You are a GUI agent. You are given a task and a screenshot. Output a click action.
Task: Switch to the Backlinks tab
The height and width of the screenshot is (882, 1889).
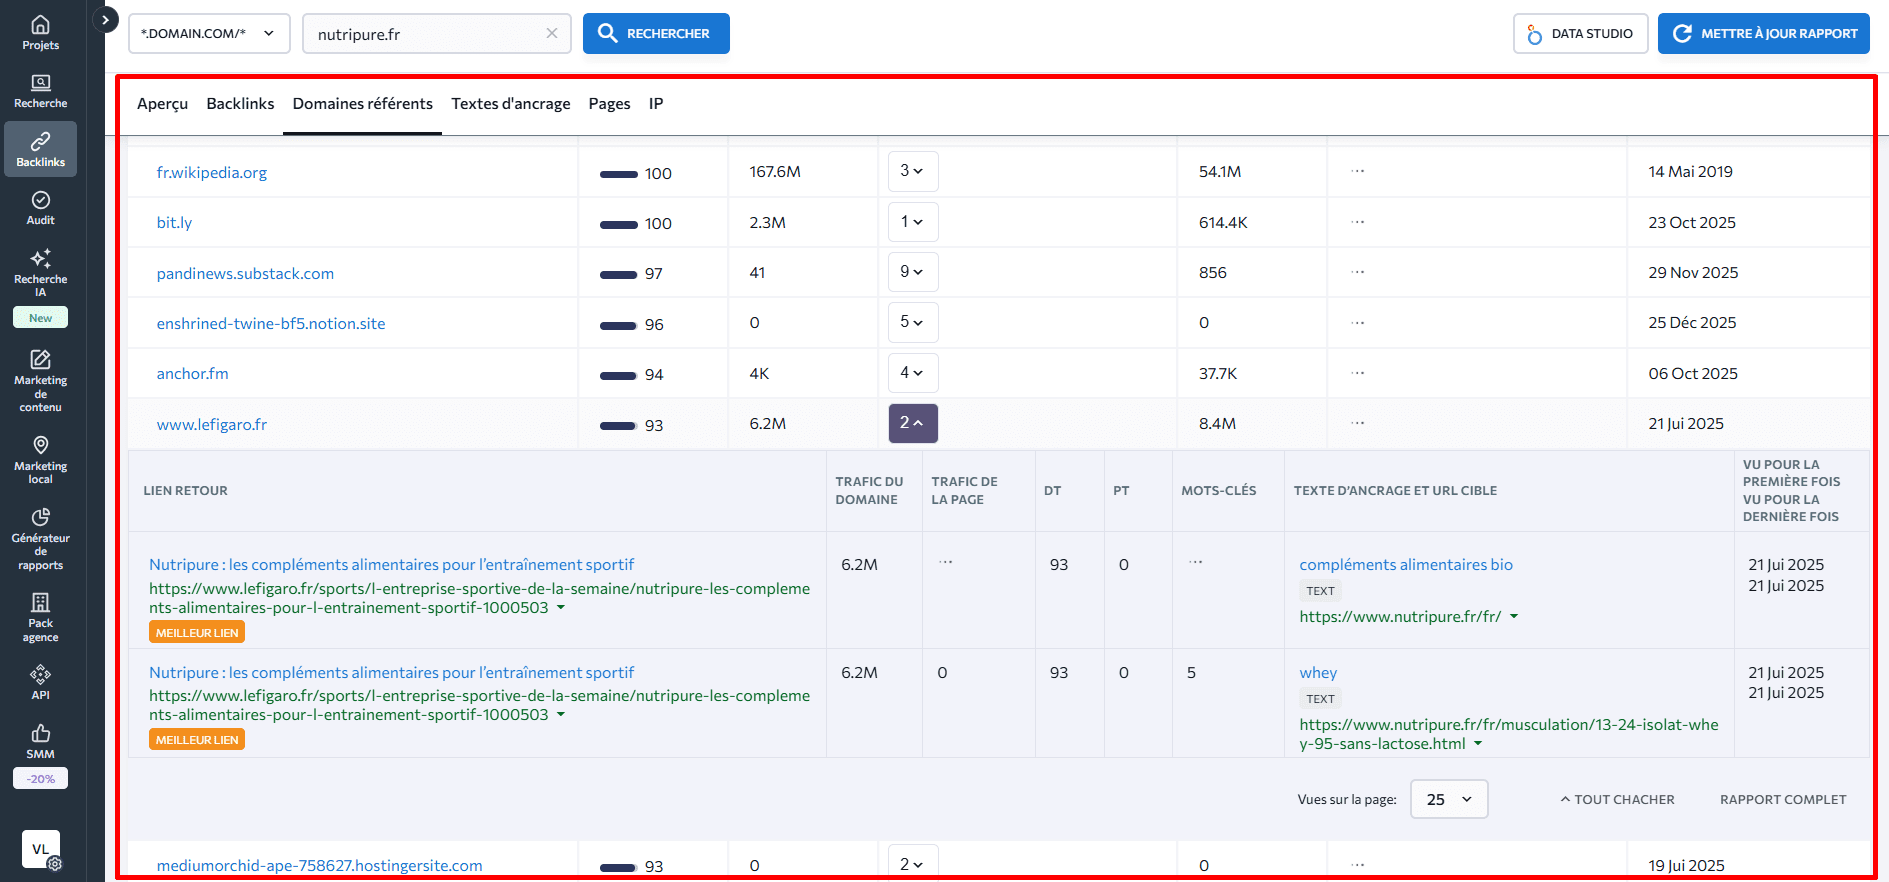240,104
